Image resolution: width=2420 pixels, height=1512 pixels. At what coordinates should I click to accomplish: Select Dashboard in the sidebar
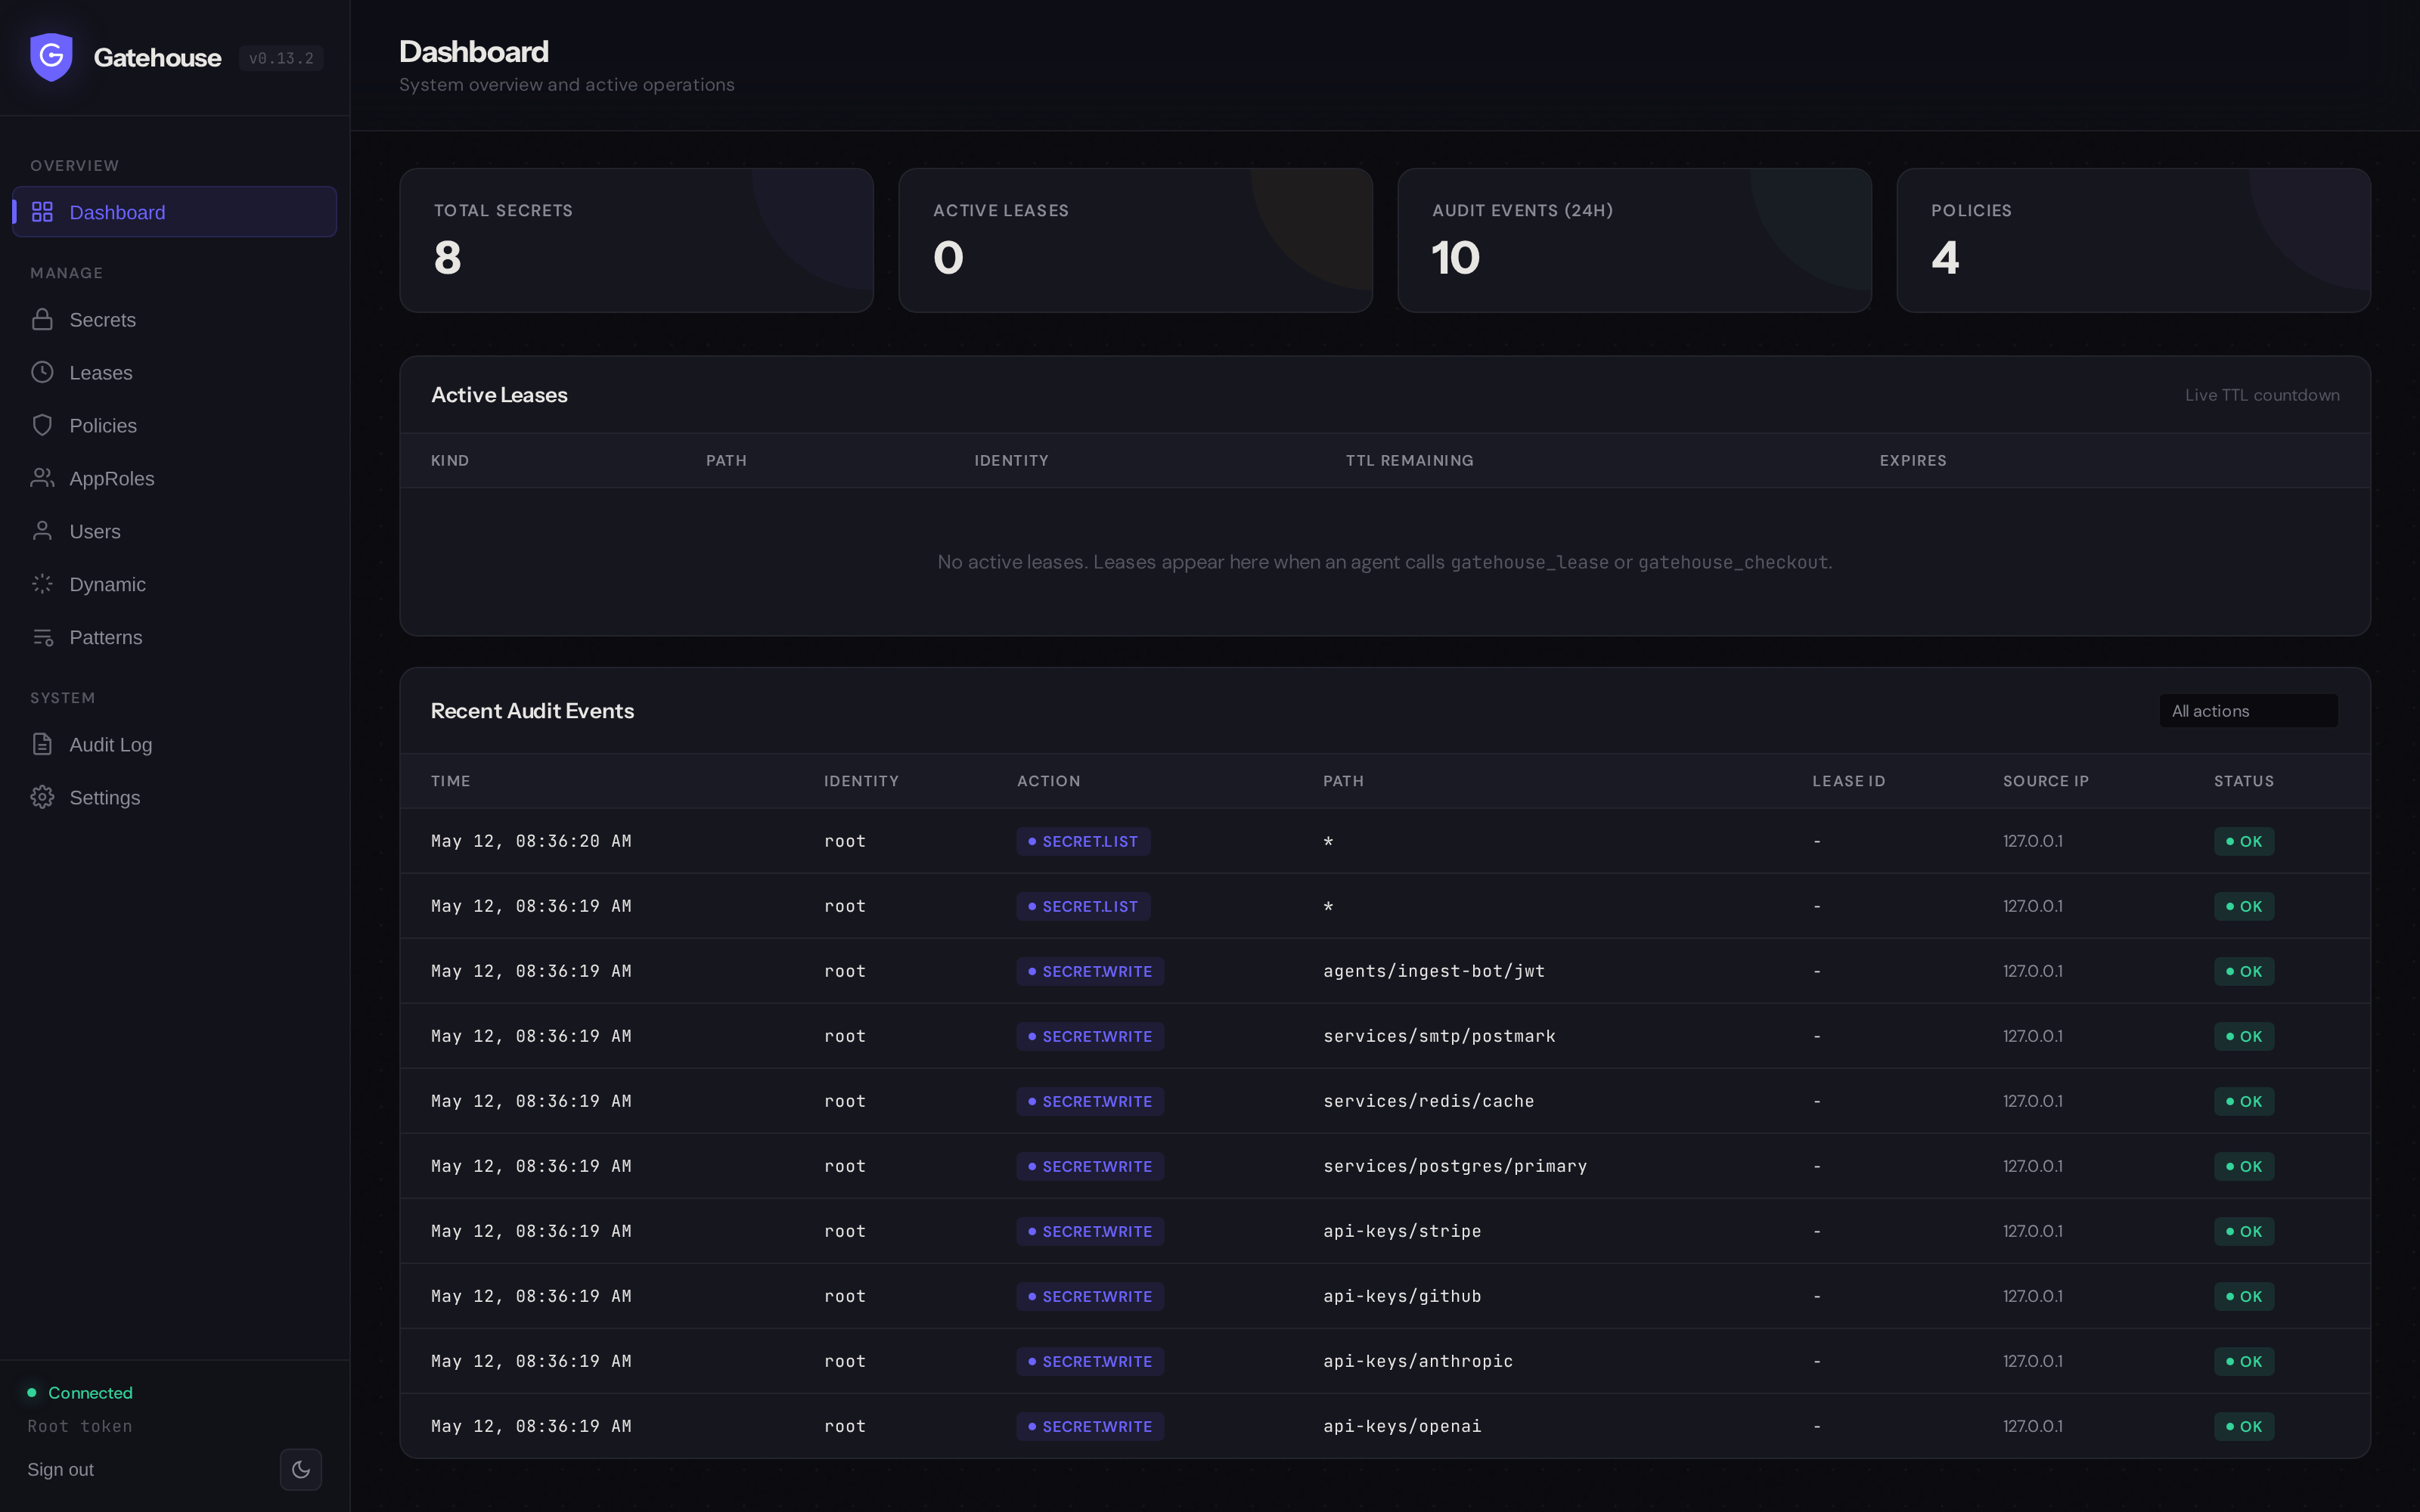point(174,212)
